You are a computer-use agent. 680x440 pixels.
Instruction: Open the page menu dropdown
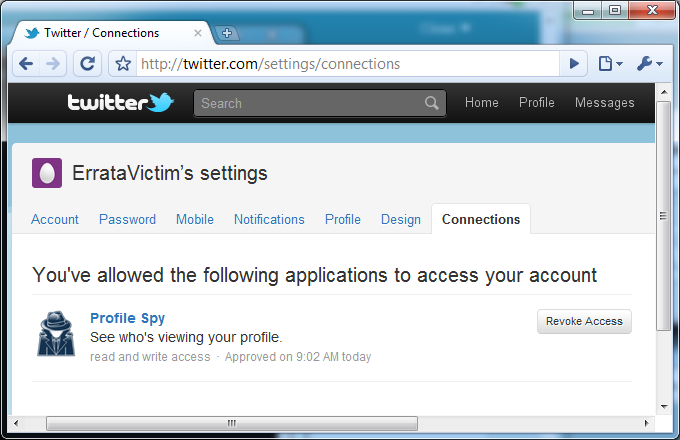(611, 64)
